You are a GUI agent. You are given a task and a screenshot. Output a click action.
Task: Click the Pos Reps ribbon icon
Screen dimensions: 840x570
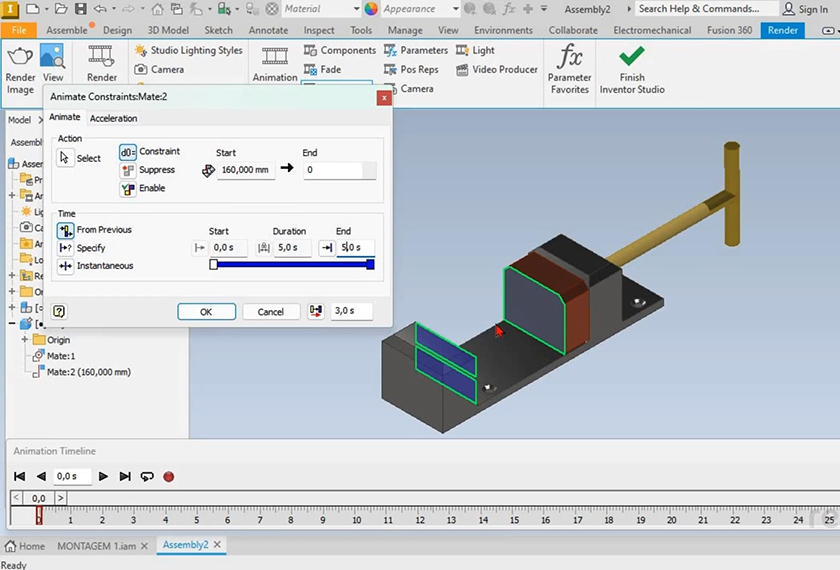(391, 70)
